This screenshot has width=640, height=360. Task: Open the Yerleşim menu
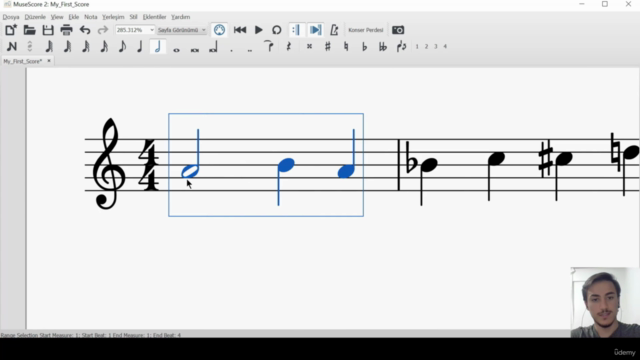[113, 17]
